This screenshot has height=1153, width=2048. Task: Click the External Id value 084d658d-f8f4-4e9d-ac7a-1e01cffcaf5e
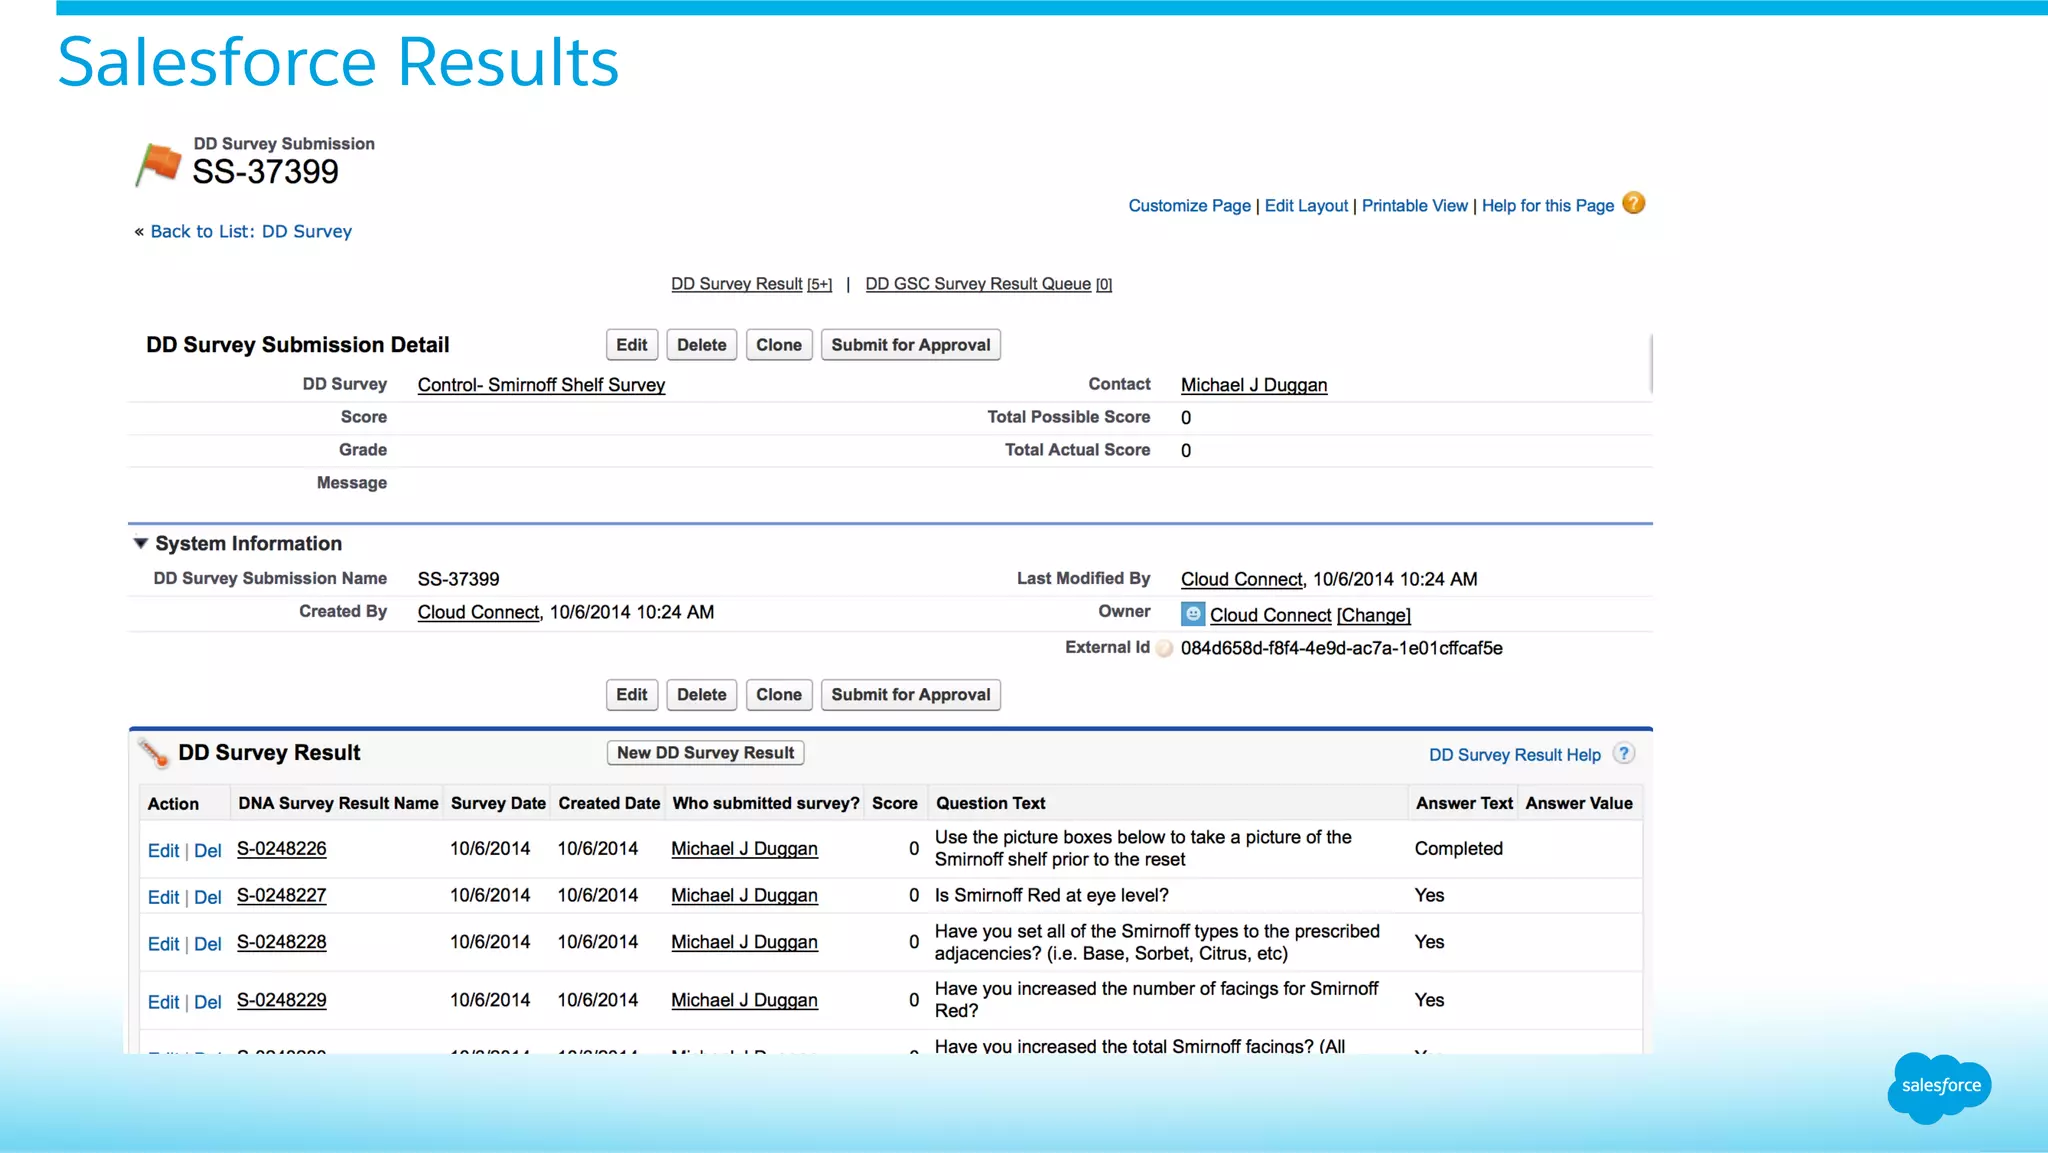click(x=1341, y=648)
